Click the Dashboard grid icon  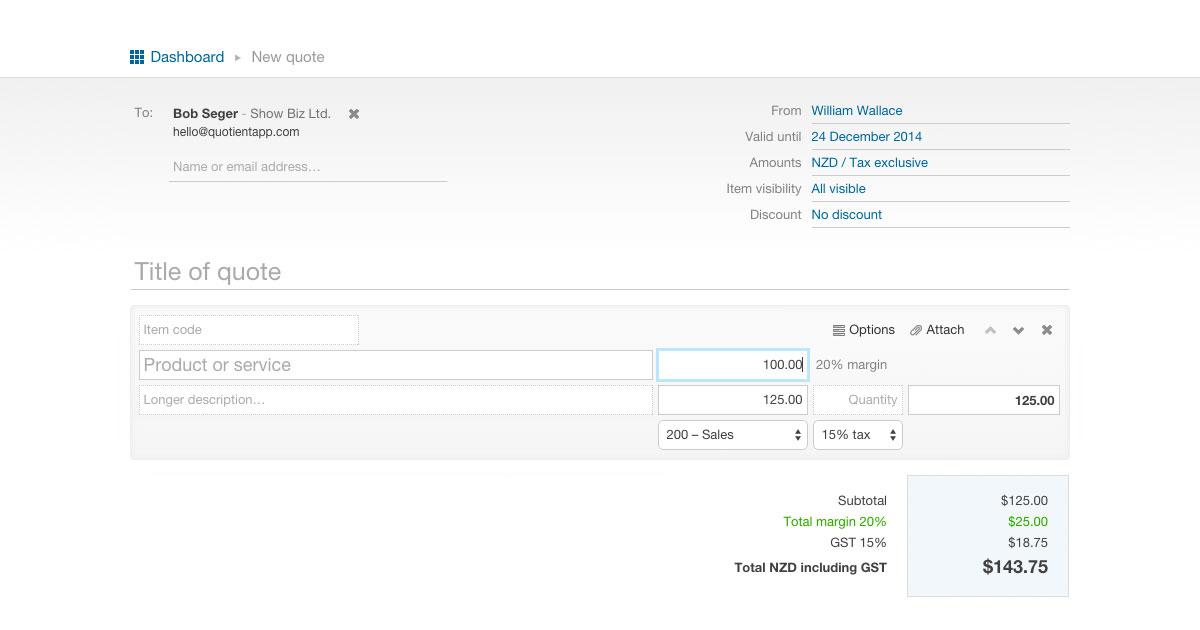pyautogui.click(x=137, y=57)
